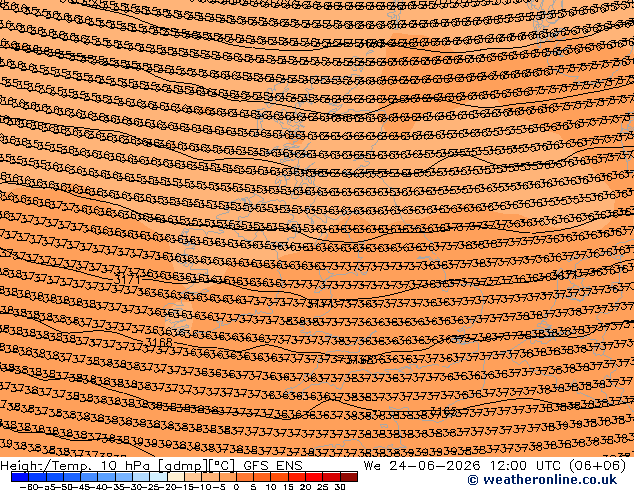
Task: Click the '3171' contour label on the map
Action: (127, 279)
